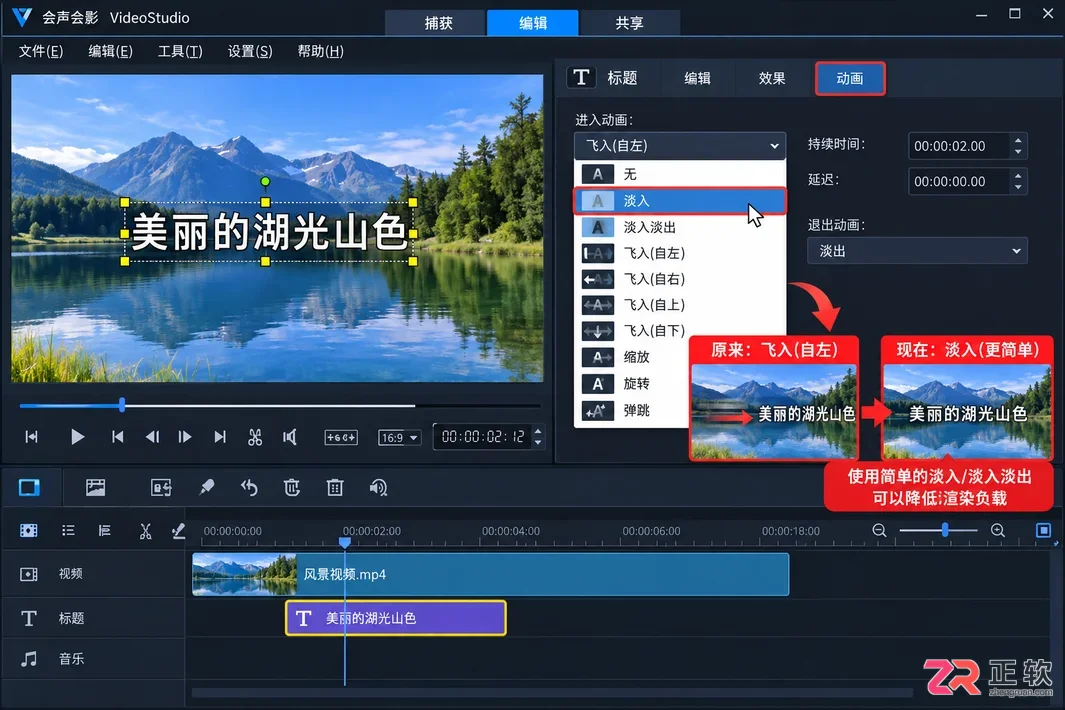Open the 编辑(E) menu
Screen dimensions: 1065x710
tap(111, 51)
